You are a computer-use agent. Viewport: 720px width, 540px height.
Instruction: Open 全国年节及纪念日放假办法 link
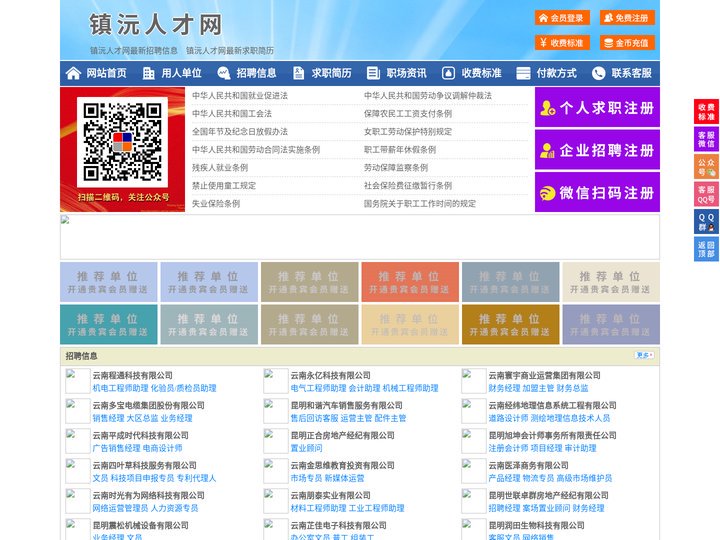point(240,131)
